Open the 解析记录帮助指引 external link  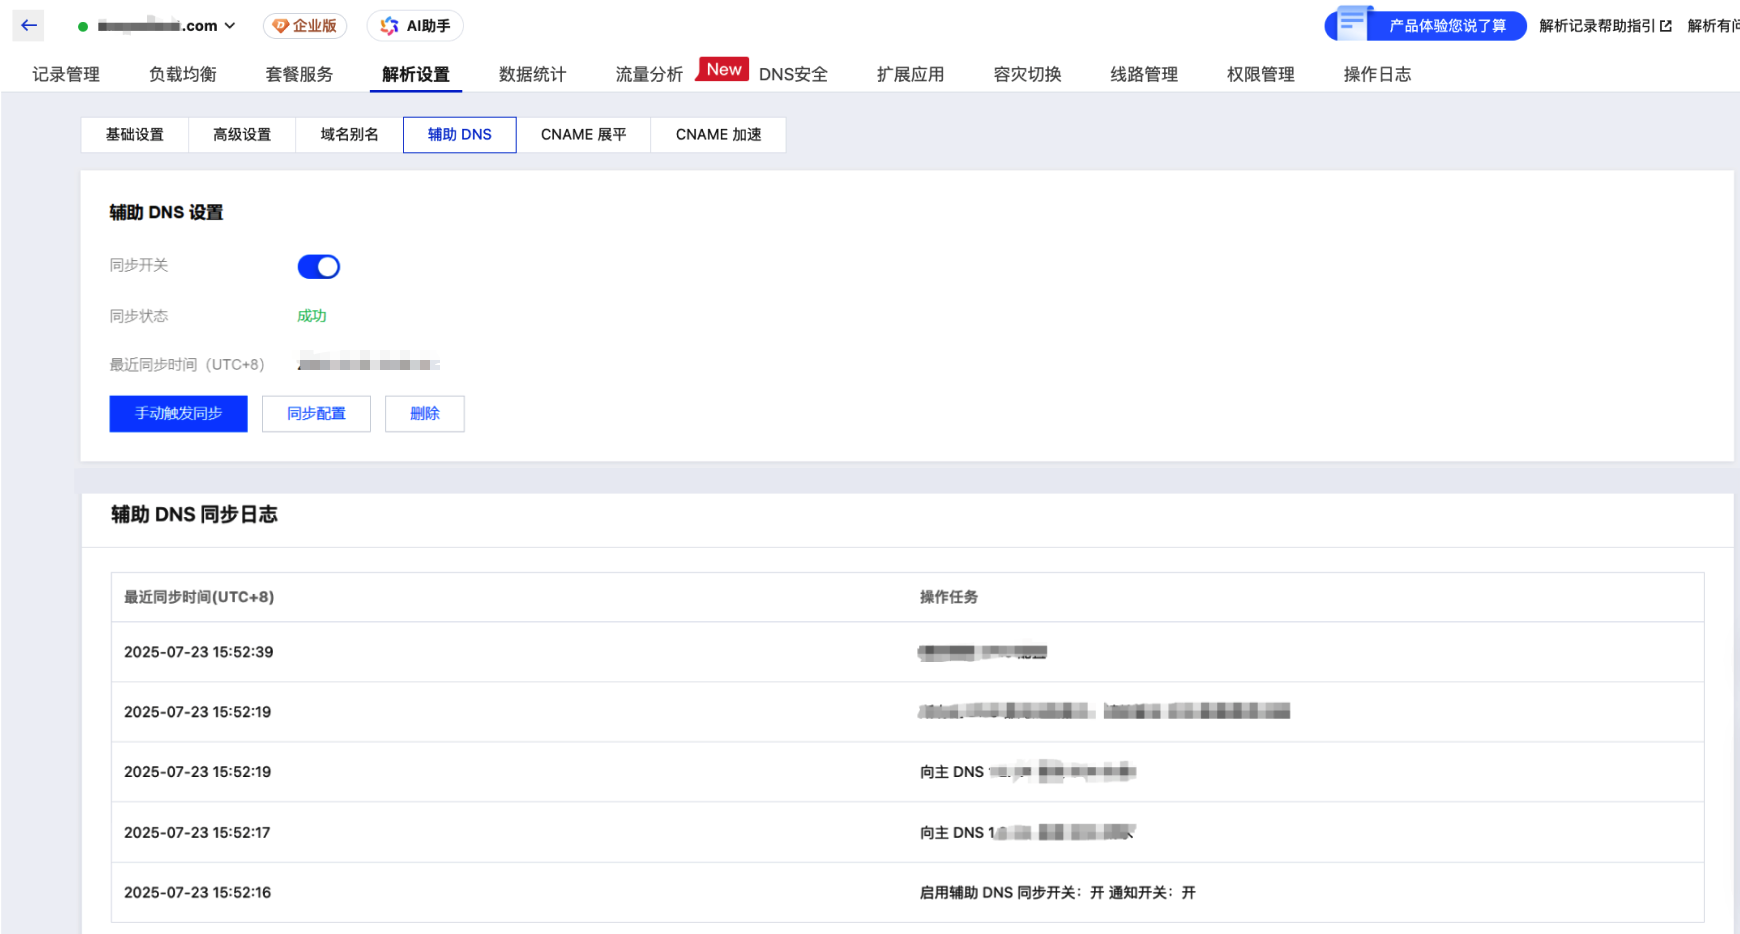click(x=1605, y=26)
